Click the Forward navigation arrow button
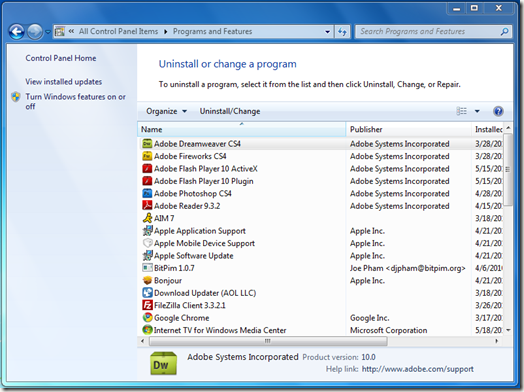The height and width of the screenshot is (392, 524). click(35, 32)
